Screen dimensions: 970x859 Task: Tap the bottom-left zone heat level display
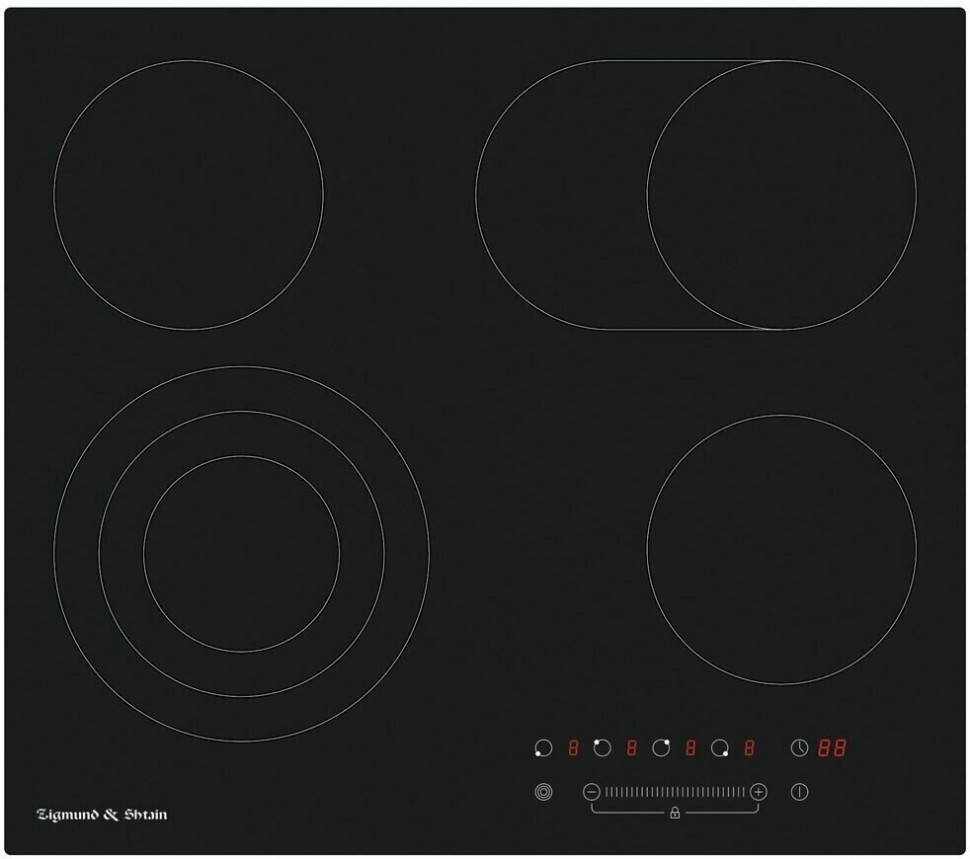(573, 748)
